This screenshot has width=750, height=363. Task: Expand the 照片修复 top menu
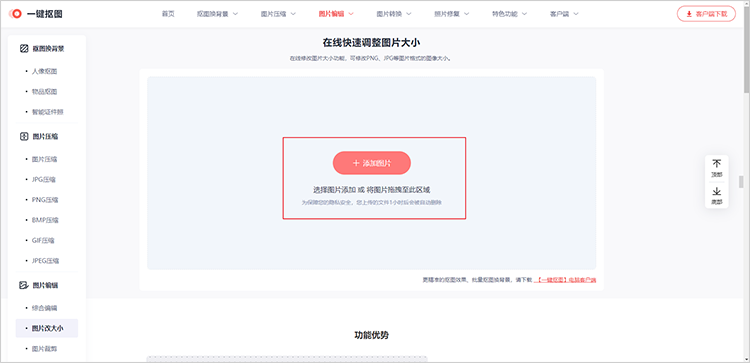(452, 14)
